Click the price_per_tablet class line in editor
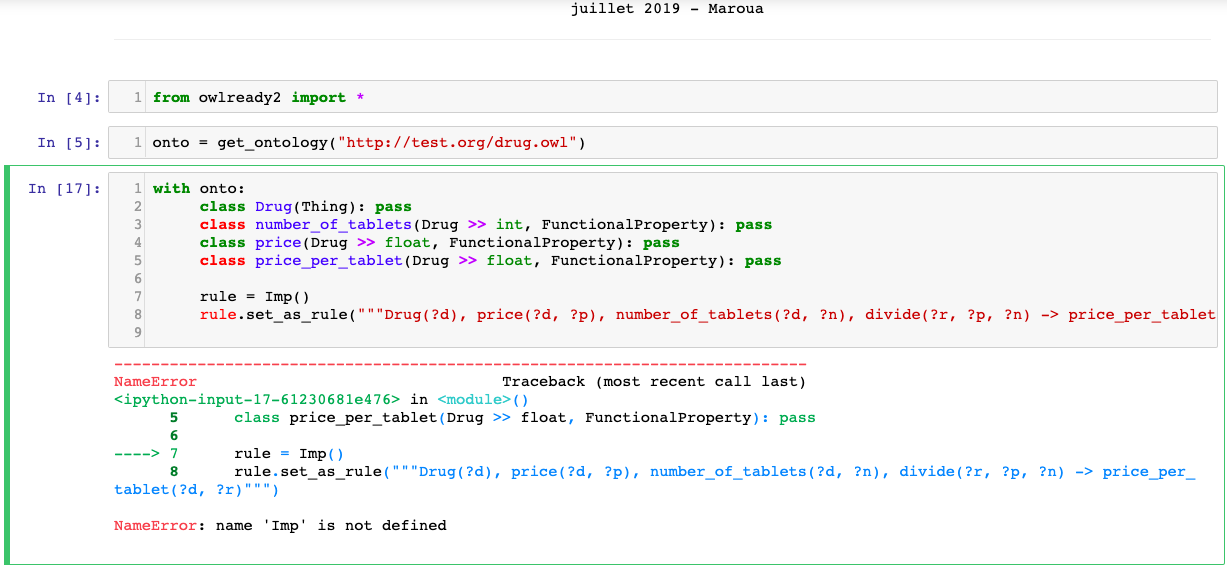 point(490,261)
